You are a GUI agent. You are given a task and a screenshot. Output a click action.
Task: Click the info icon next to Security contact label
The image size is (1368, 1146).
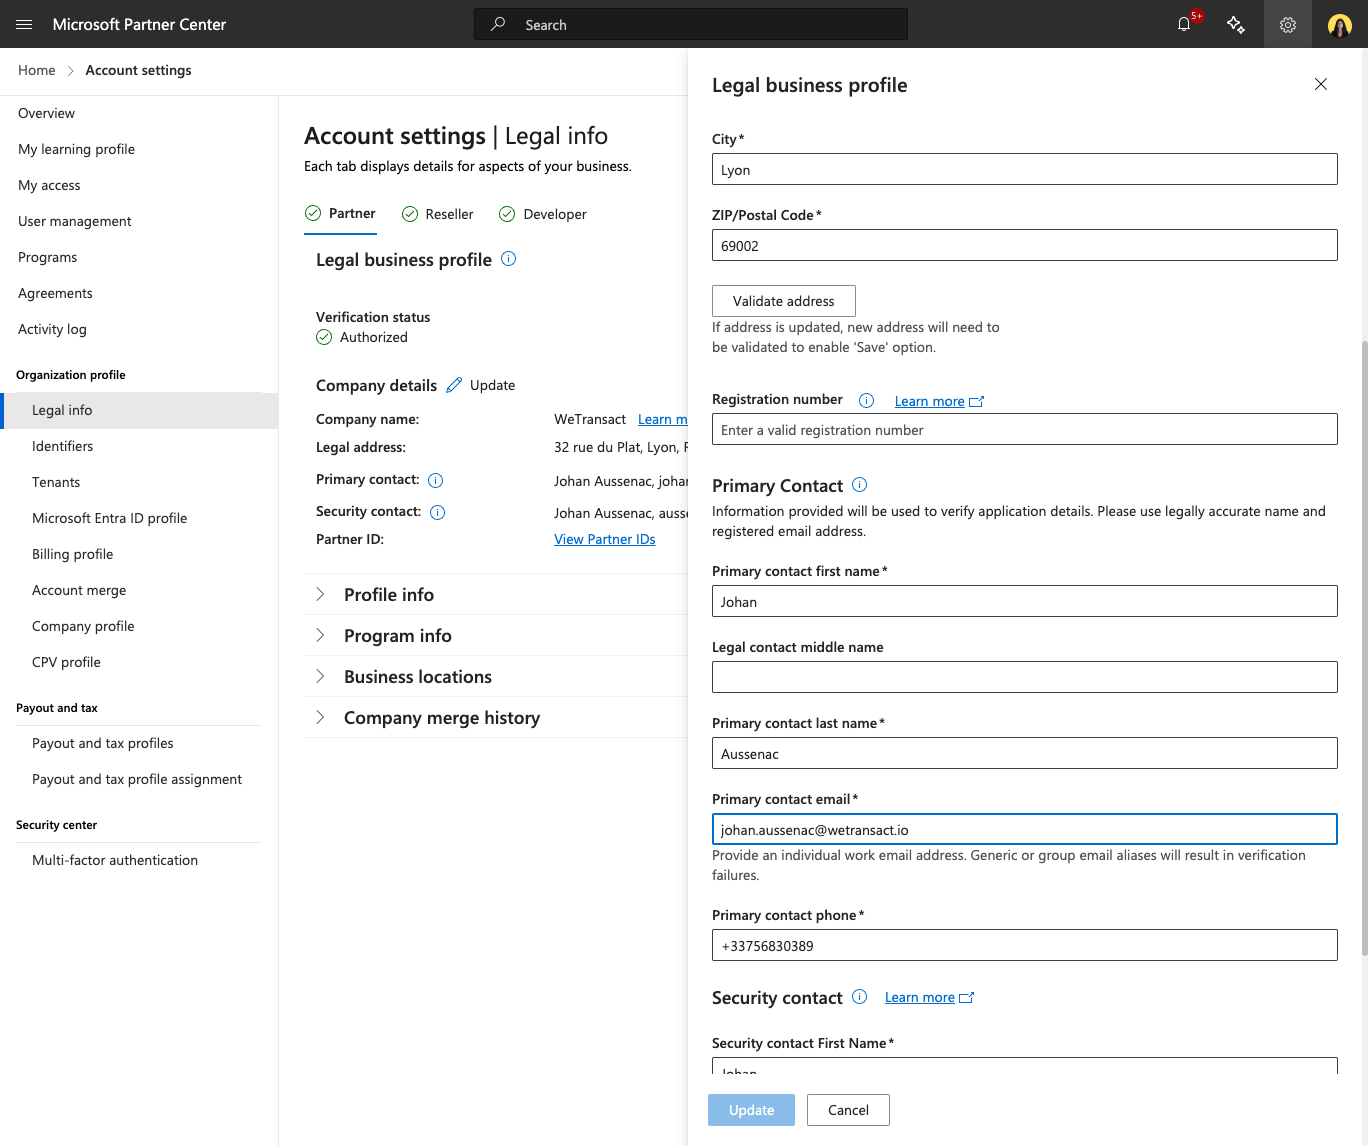click(x=438, y=512)
